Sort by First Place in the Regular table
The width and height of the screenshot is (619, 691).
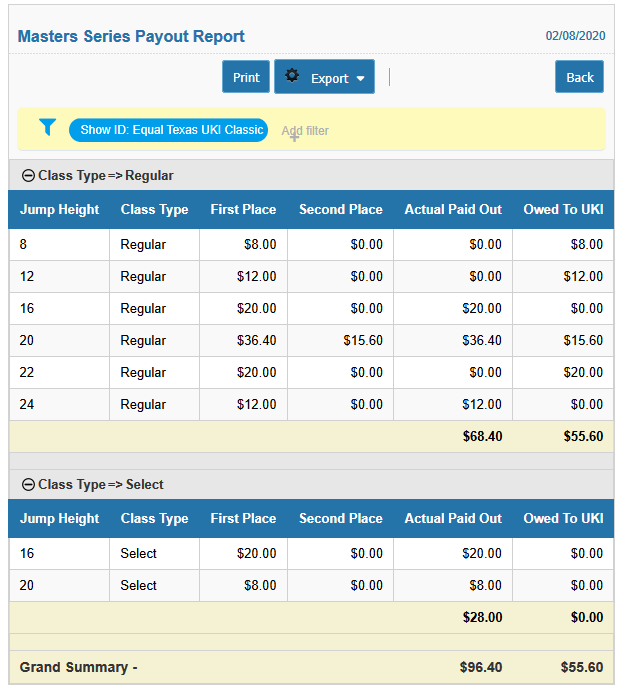pos(243,209)
